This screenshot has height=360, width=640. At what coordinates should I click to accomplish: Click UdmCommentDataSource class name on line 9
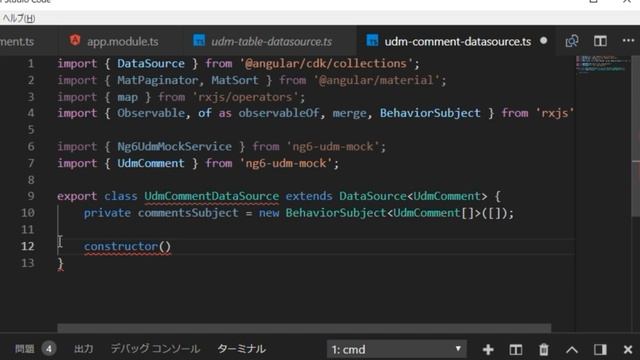pyautogui.click(x=211, y=196)
